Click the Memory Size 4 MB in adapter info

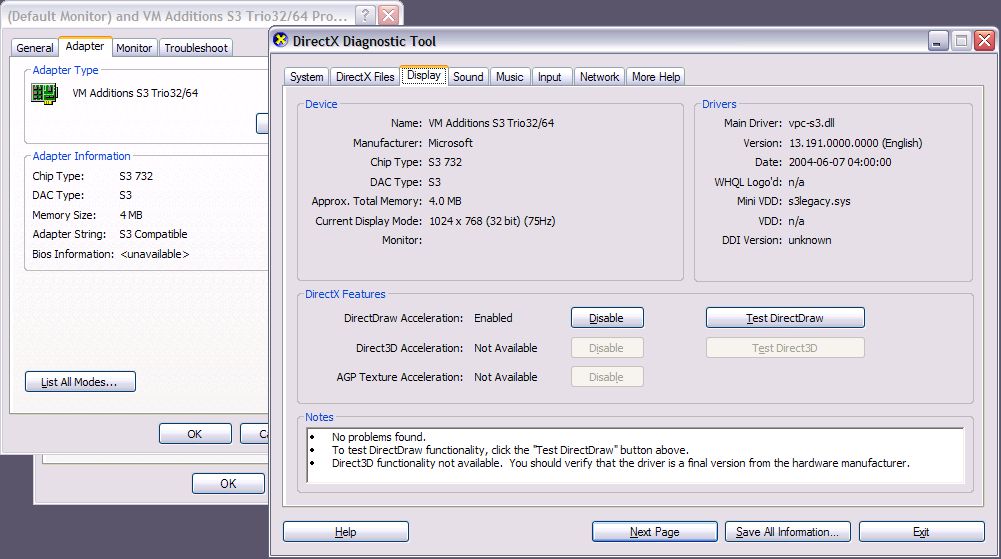click(131, 215)
